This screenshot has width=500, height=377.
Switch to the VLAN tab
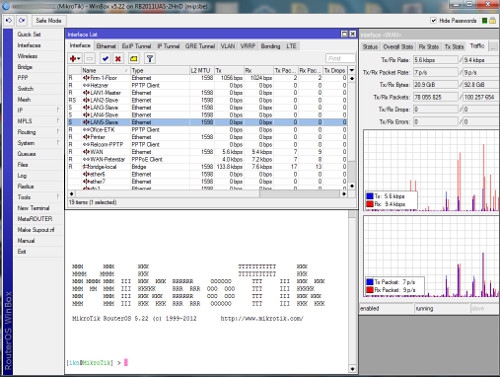(228, 46)
